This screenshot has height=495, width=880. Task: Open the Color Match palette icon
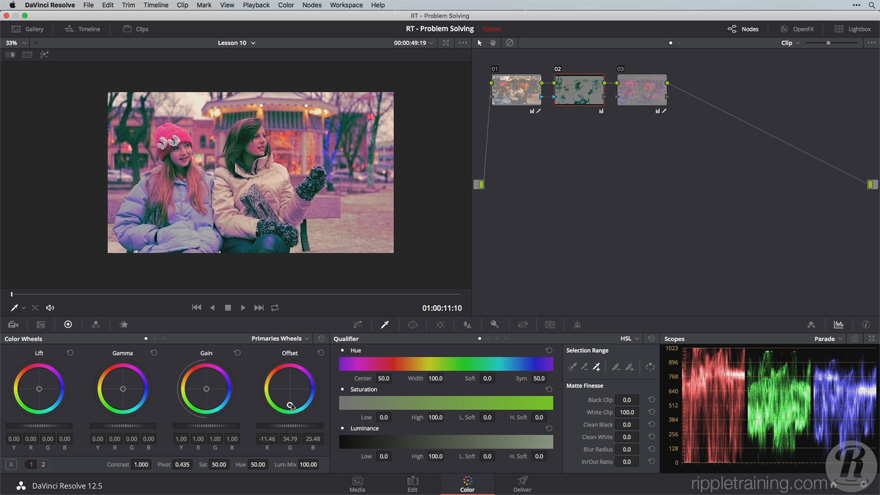point(41,324)
